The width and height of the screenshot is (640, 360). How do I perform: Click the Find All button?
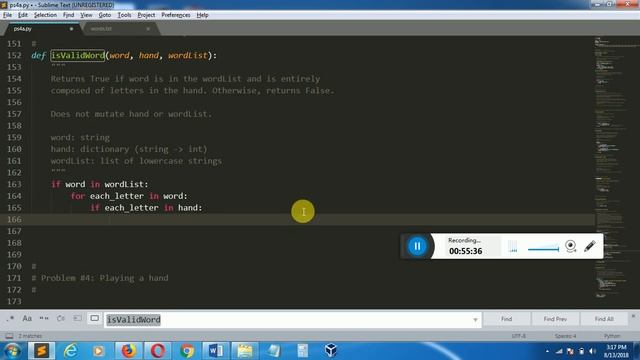pyautogui.click(x=604, y=319)
